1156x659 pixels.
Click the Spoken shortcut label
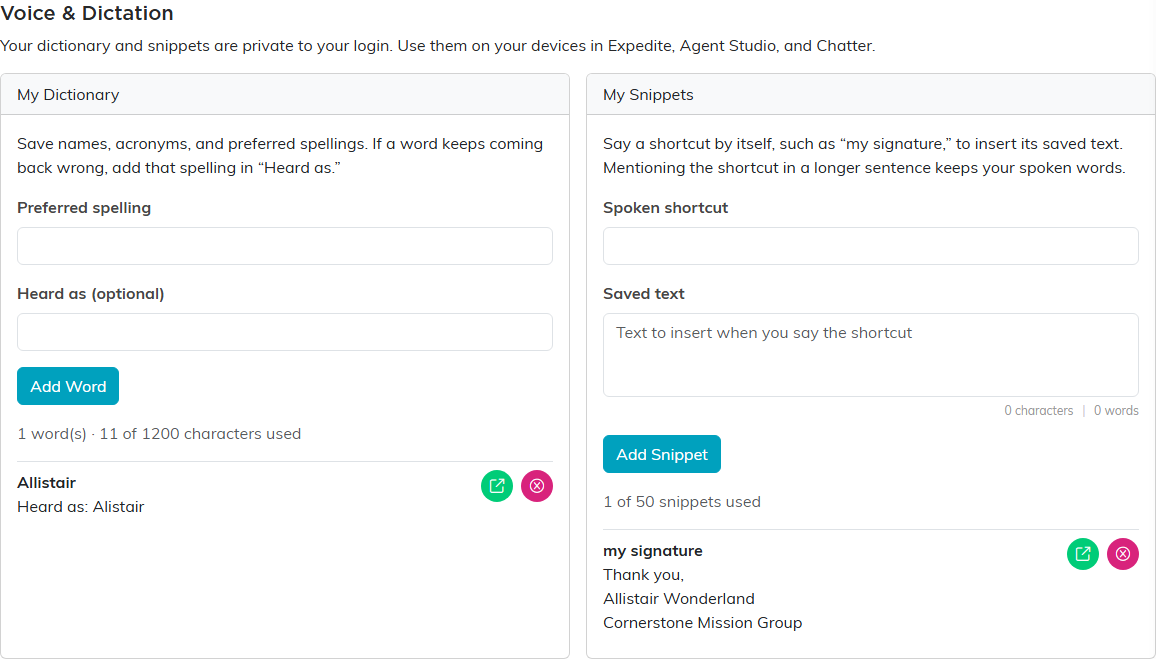pyautogui.click(x=665, y=208)
